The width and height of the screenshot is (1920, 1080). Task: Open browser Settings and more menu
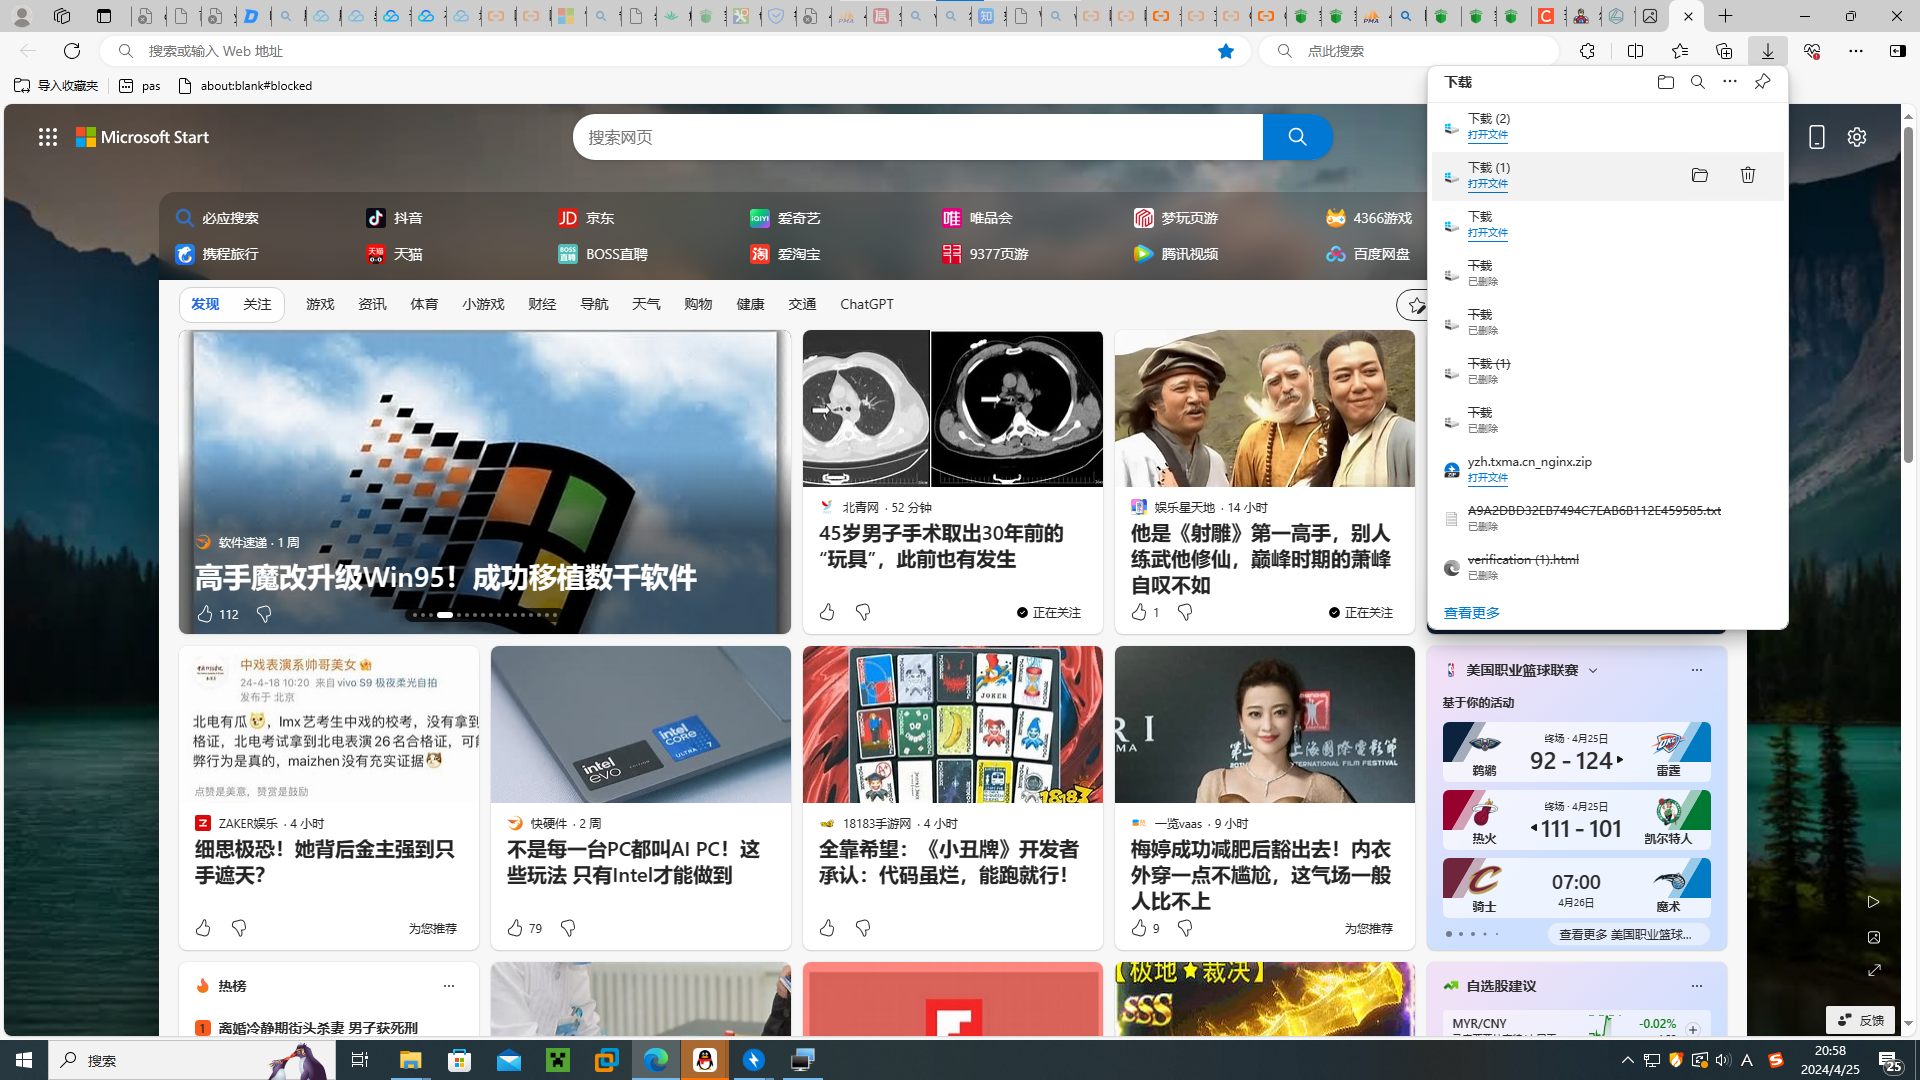(1855, 51)
